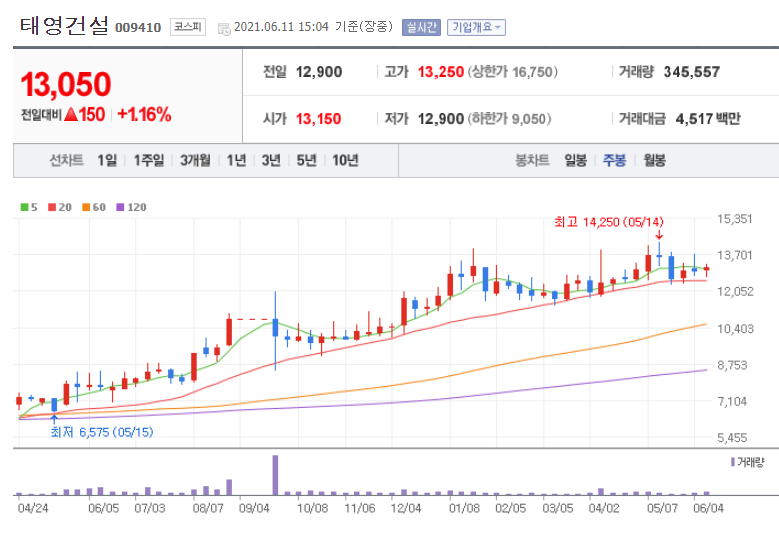This screenshot has width=779, height=534.
Task: Click the stock name 태영건설
Action: point(64,26)
